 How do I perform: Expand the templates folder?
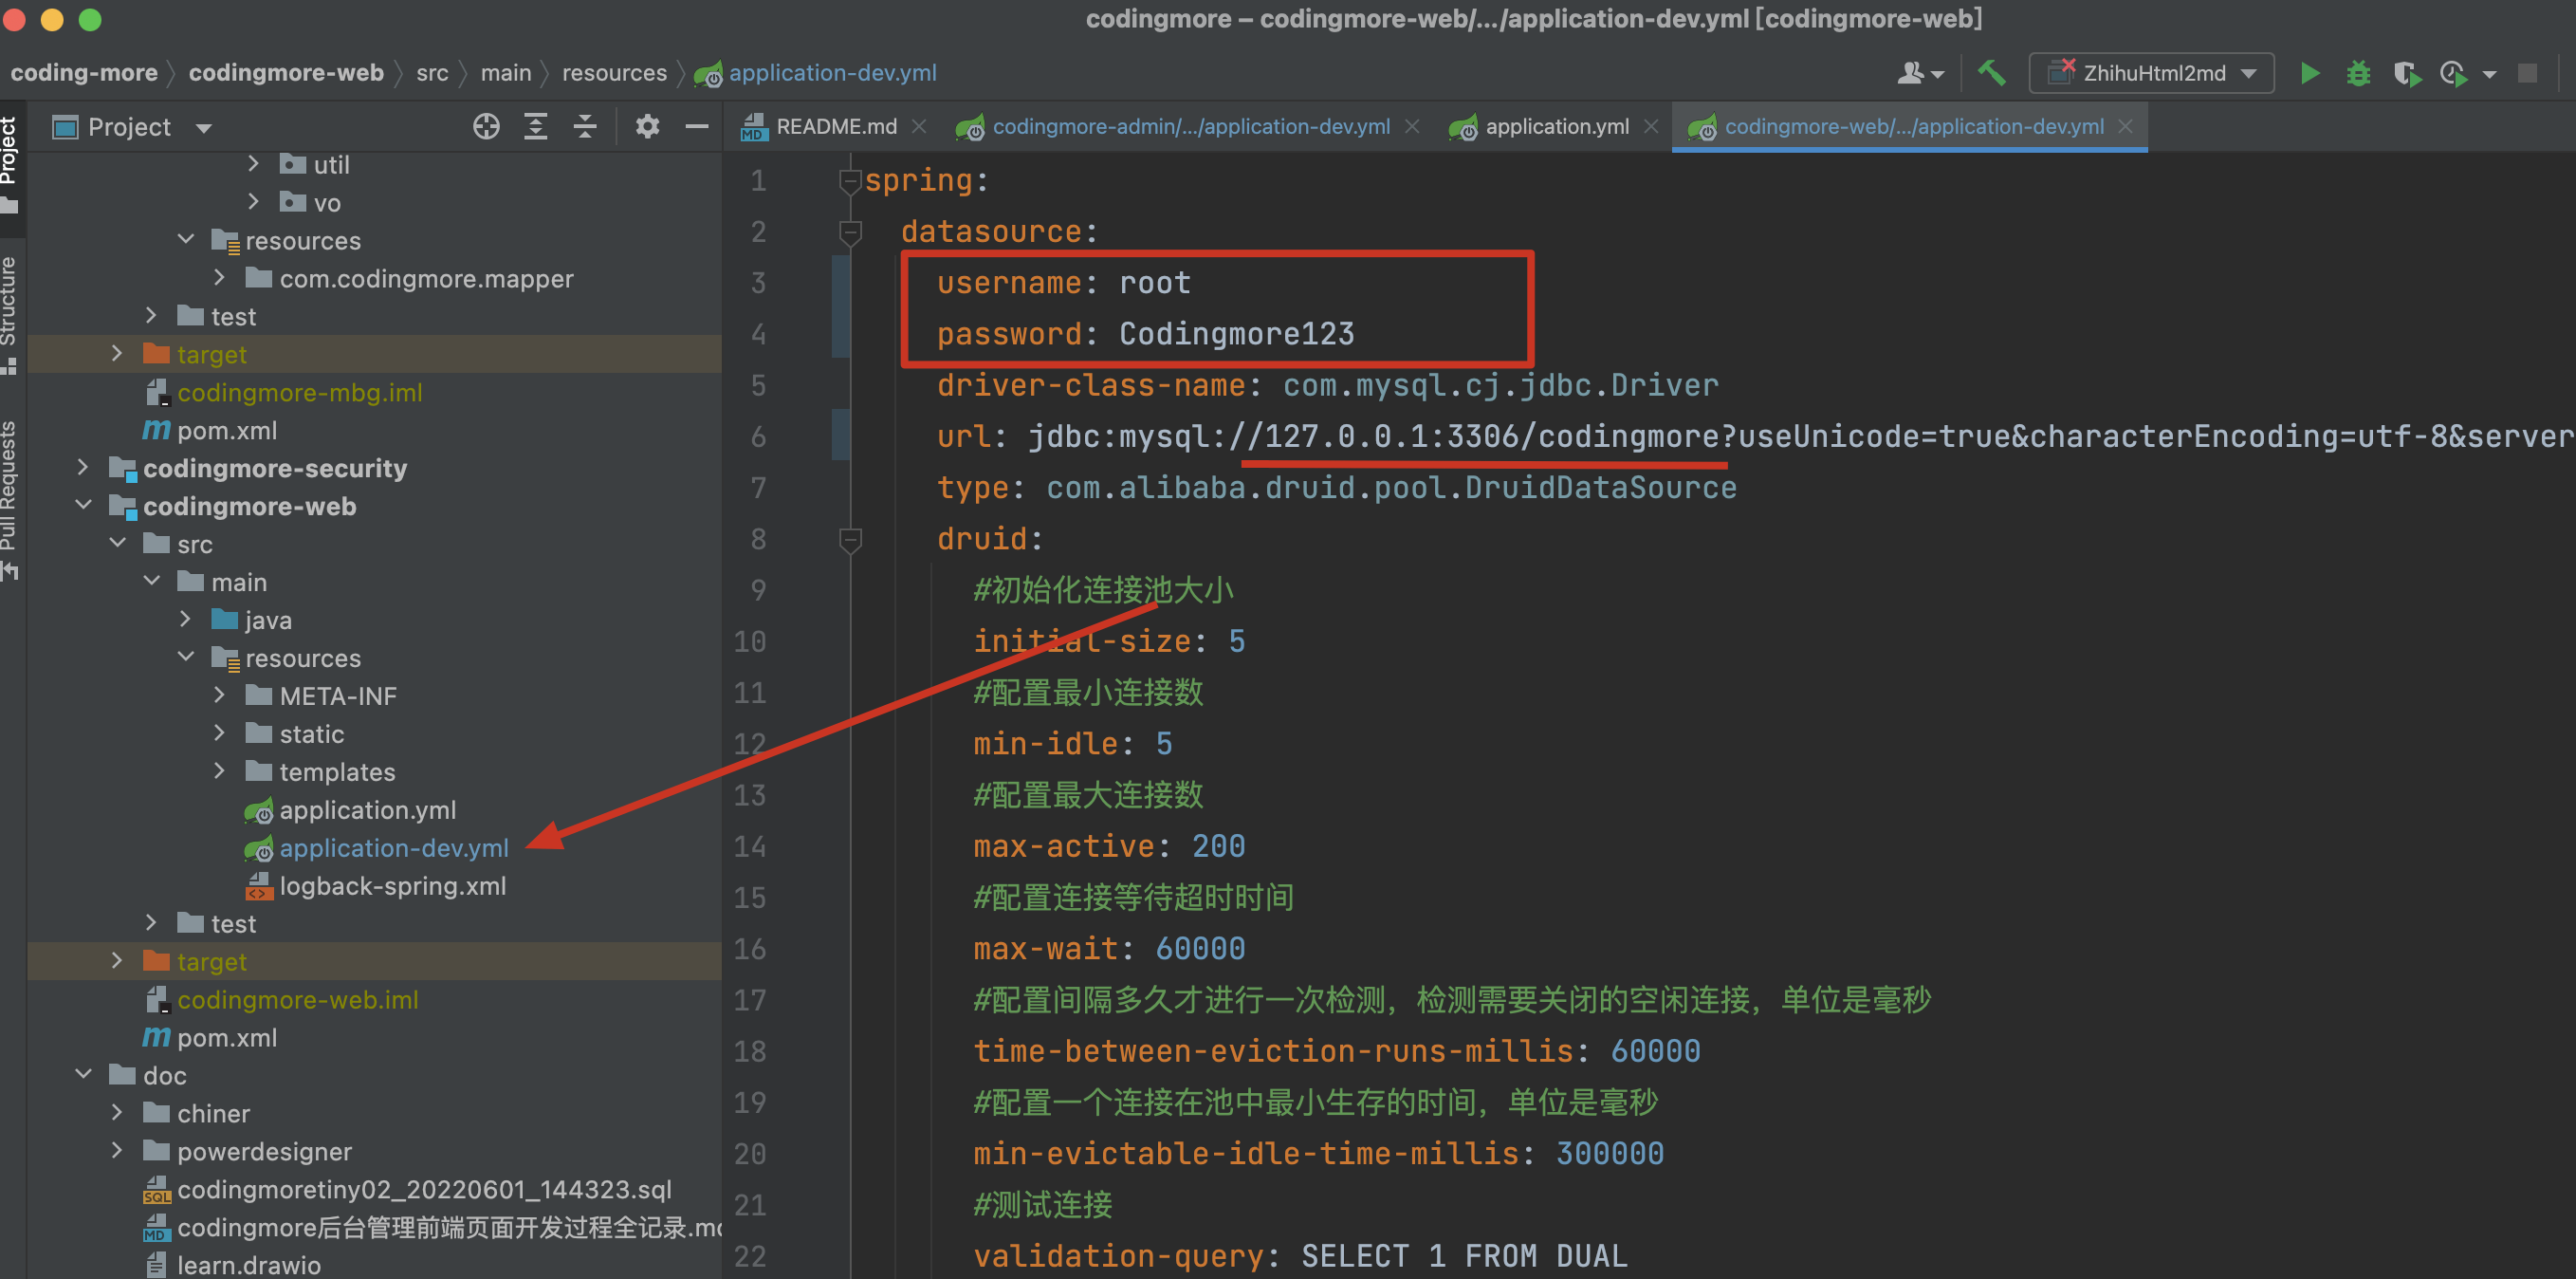point(220,771)
